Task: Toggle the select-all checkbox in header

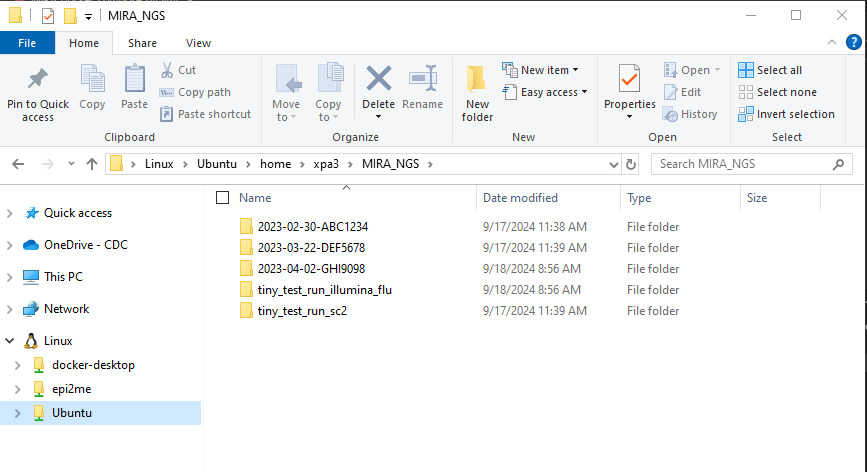Action: pyautogui.click(x=222, y=198)
